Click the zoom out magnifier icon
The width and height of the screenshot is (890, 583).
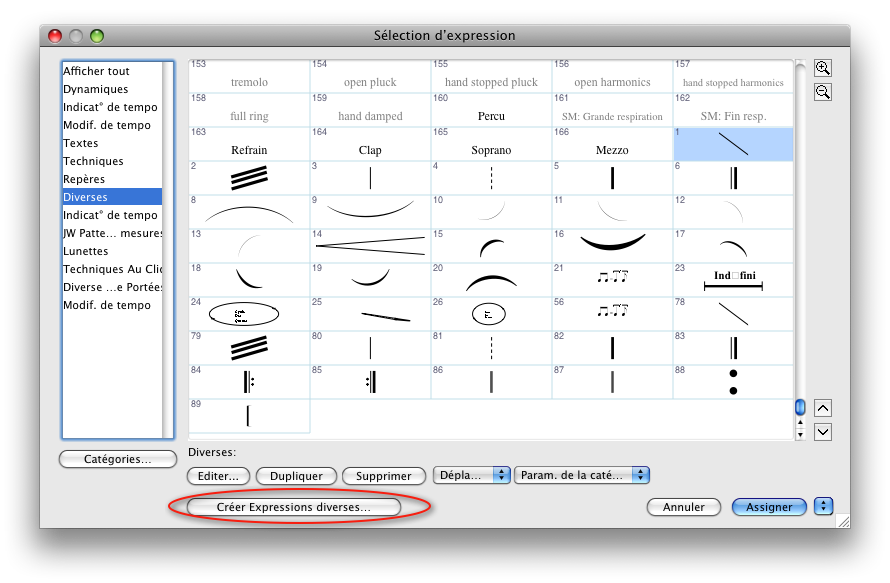[x=823, y=92]
